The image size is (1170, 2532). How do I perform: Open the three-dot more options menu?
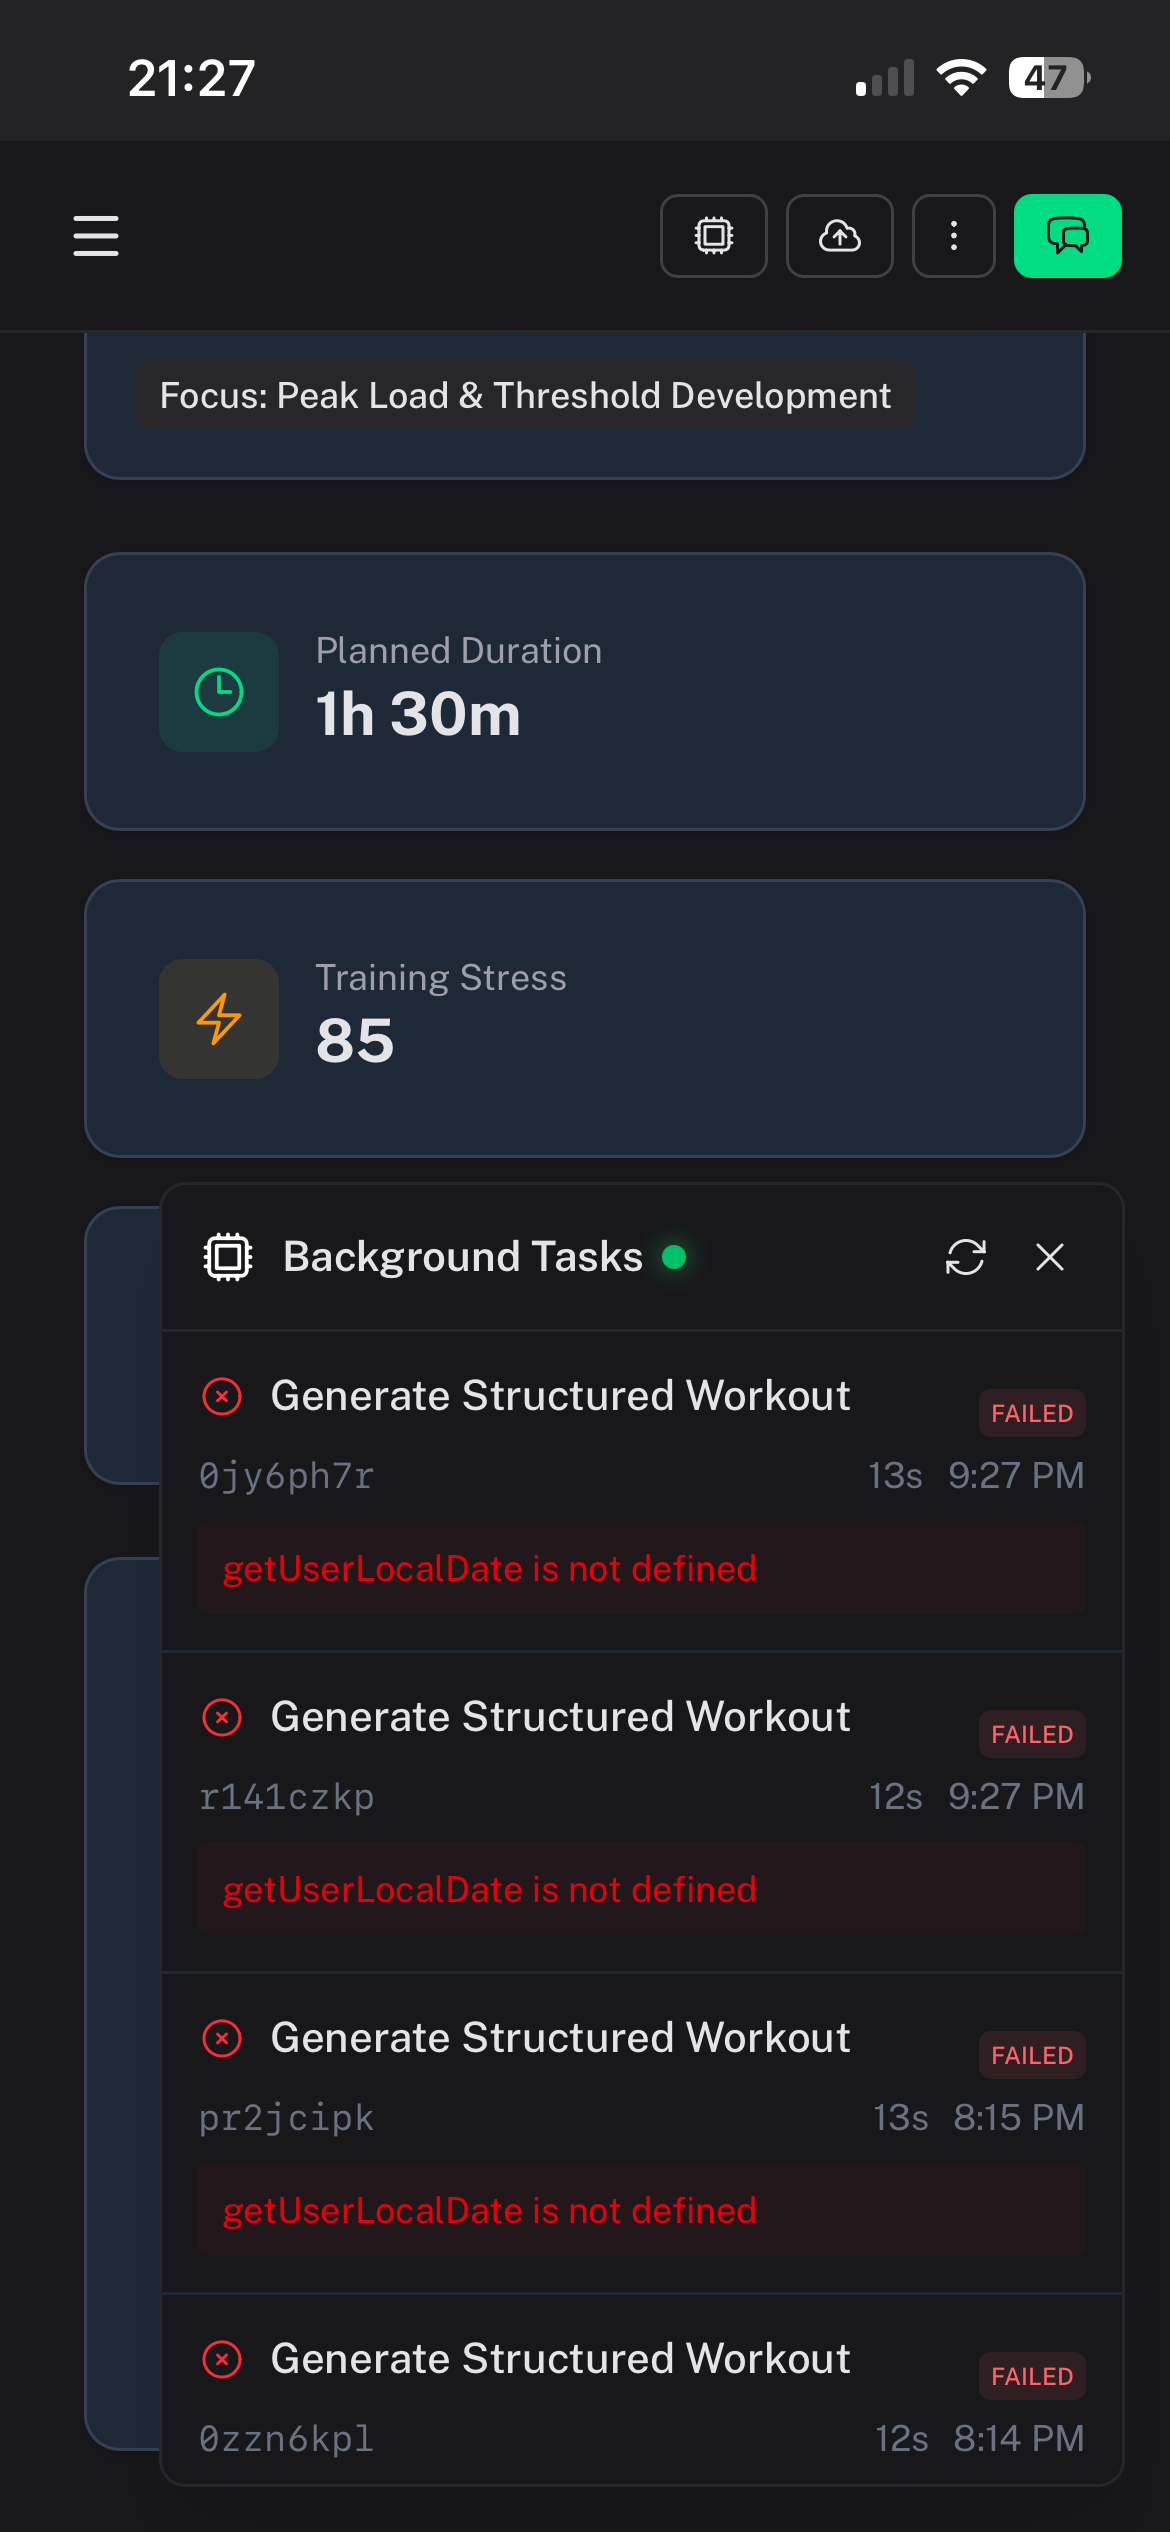954,236
